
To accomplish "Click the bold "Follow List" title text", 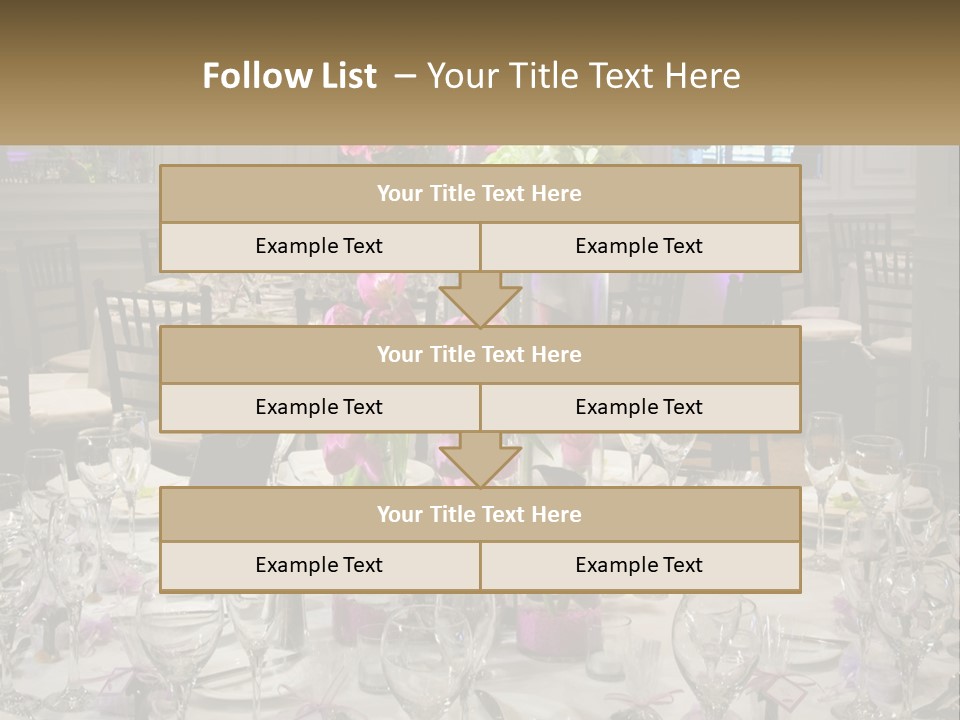I will tap(290, 76).
